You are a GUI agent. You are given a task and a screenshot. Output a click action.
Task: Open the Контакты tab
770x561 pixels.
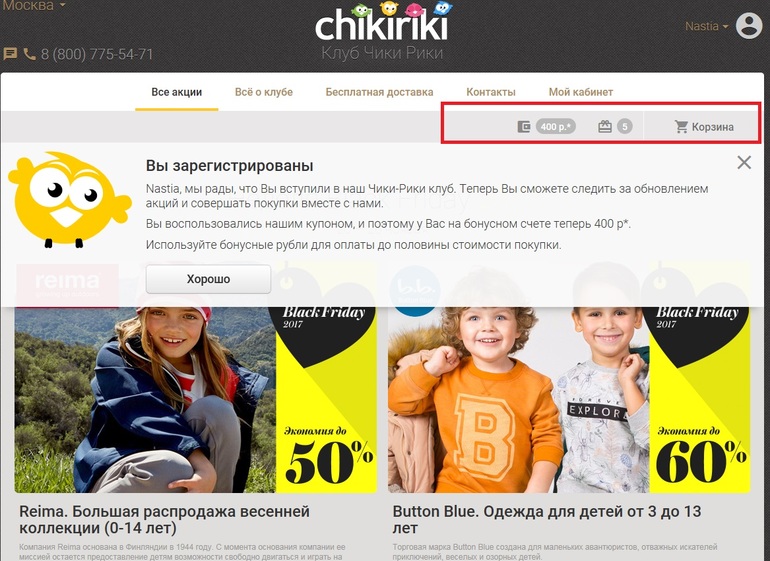click(491, 92)
